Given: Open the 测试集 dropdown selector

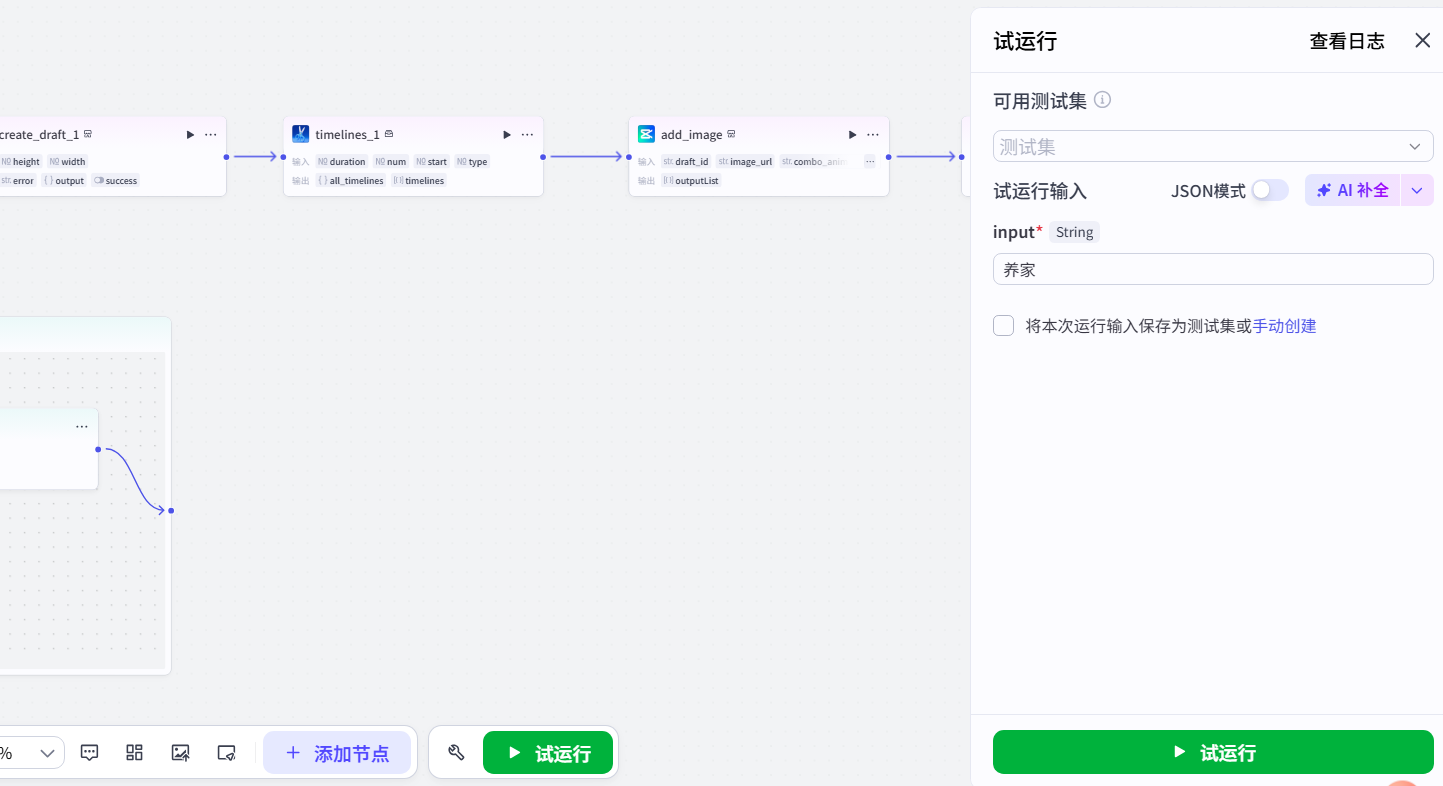Looking at the screenshot, I should 1212,146.
